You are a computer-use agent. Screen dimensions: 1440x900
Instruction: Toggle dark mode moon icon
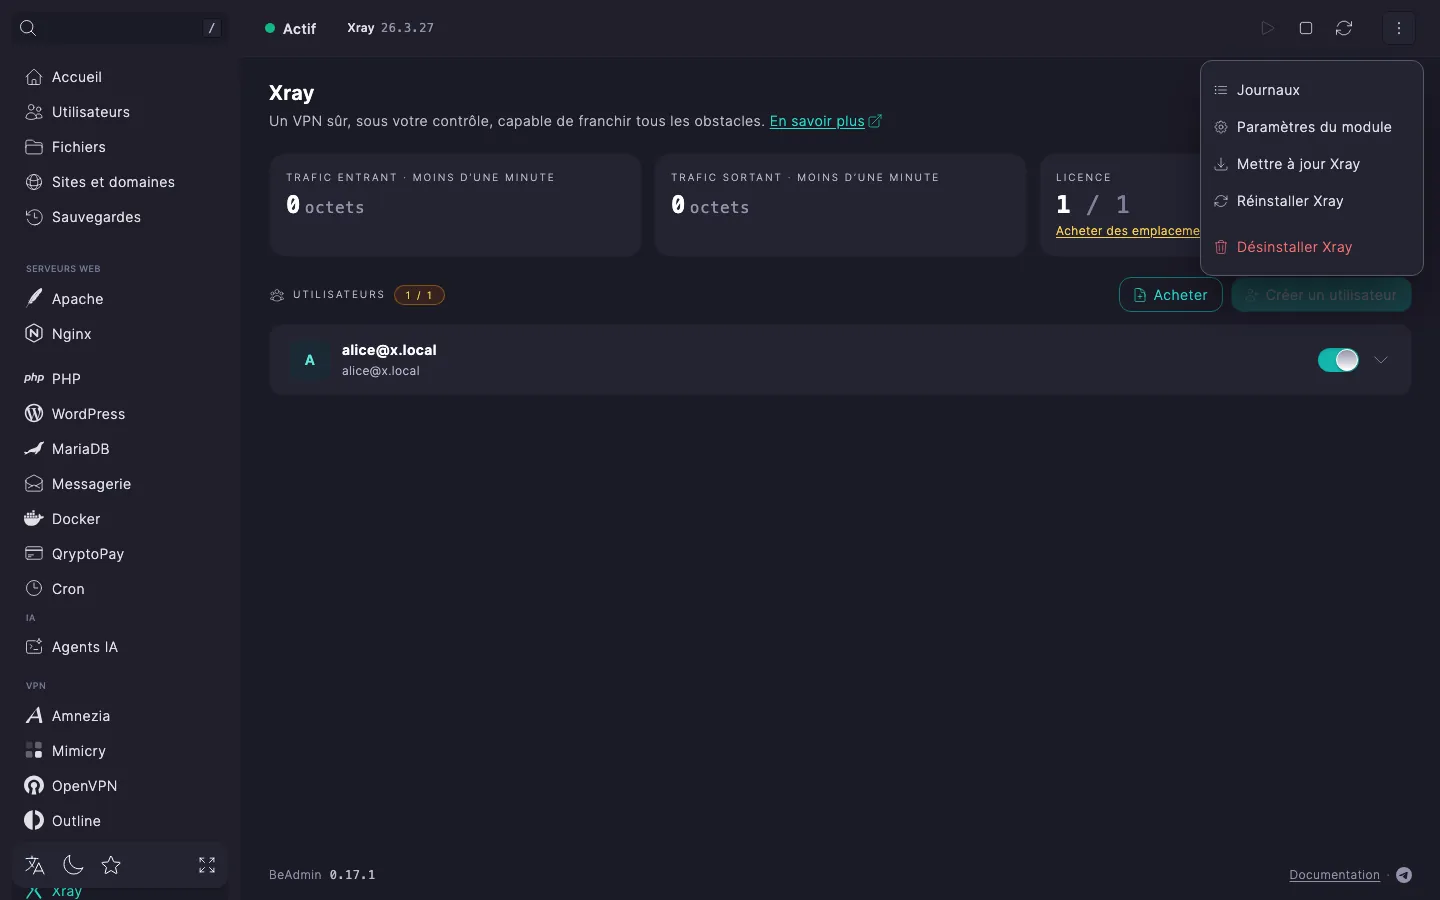(x=73, y=865)
